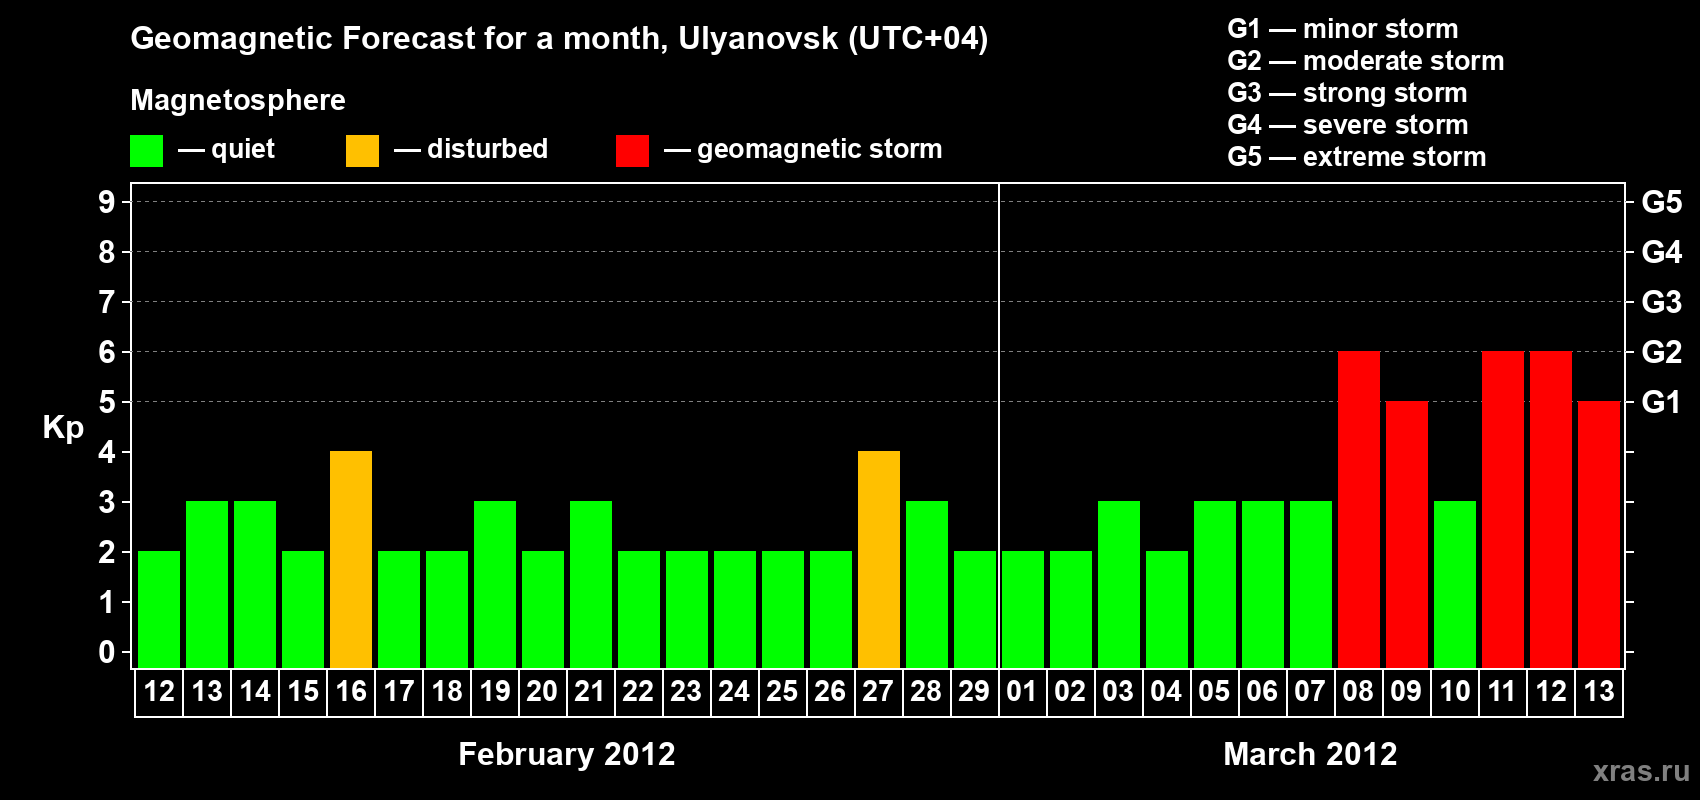Click the green bar for March 05
This screenshot has width=1700, height=800.
point(1215,585)
